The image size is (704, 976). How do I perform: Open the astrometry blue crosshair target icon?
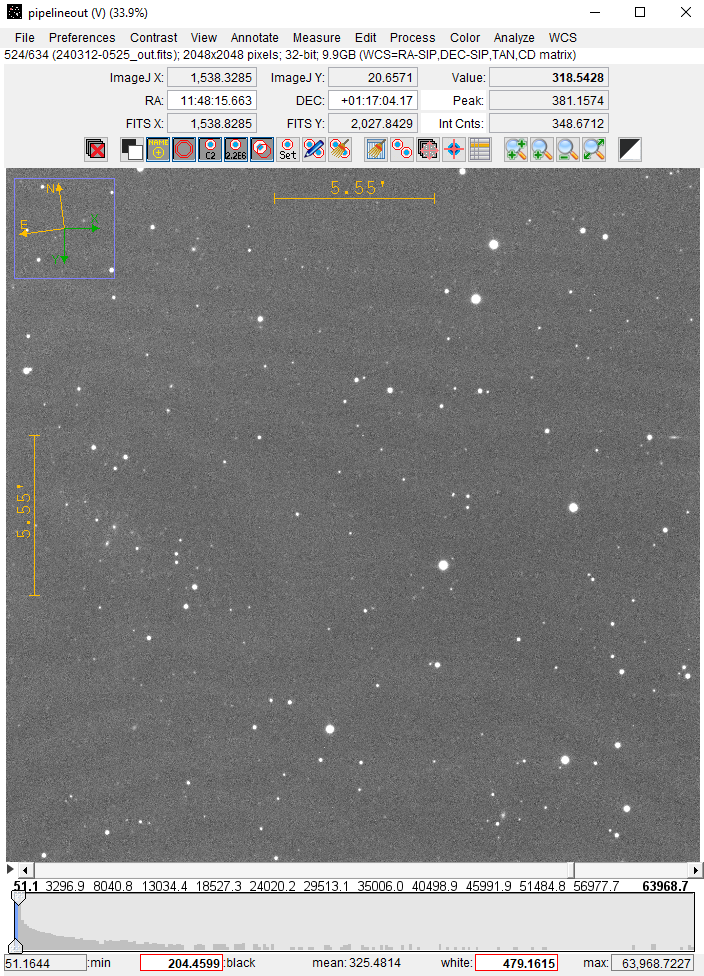click(x=453, y=150)
